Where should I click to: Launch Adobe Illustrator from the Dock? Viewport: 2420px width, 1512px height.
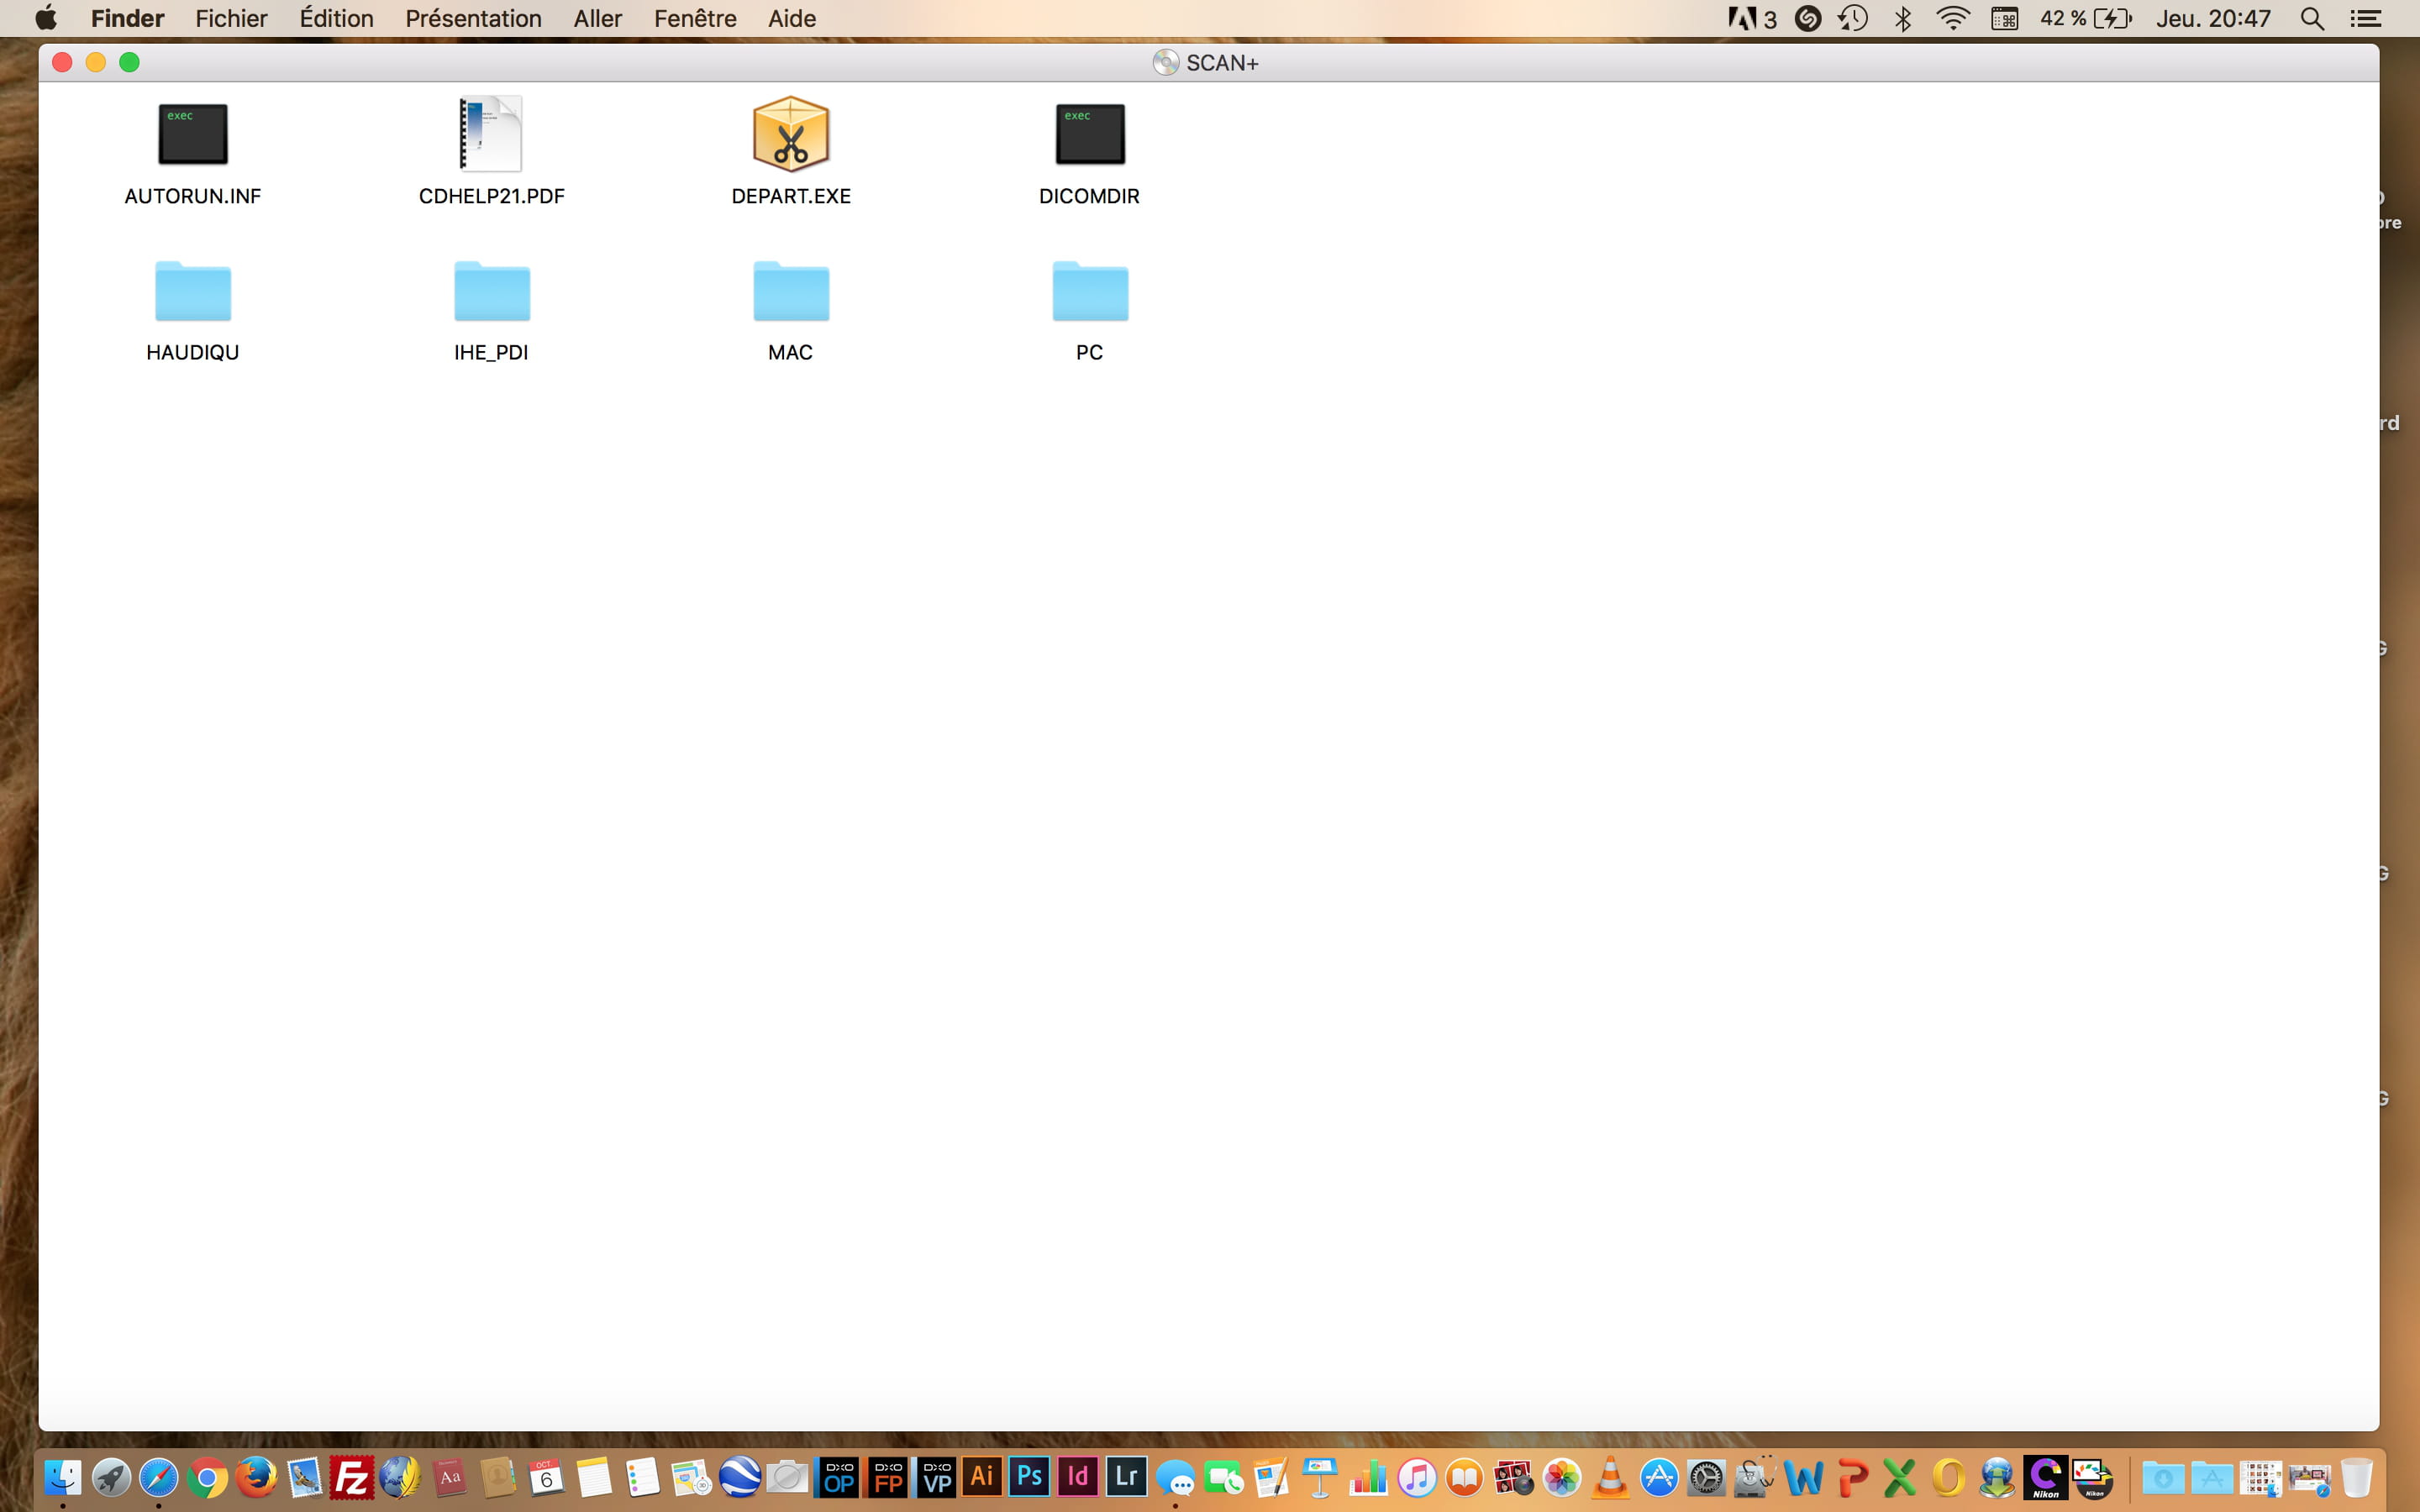[982, 1477]
